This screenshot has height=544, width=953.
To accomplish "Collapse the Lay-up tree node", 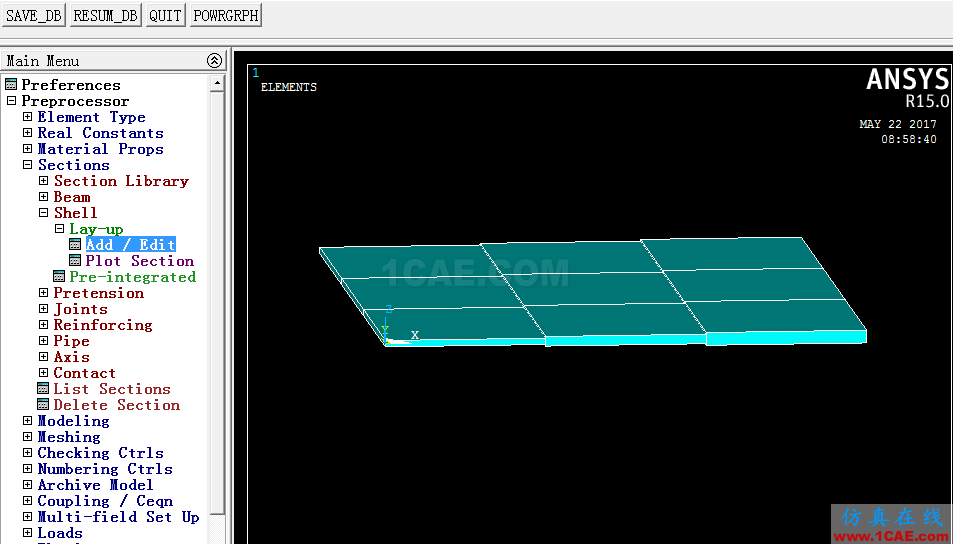I will coord(60,229).
